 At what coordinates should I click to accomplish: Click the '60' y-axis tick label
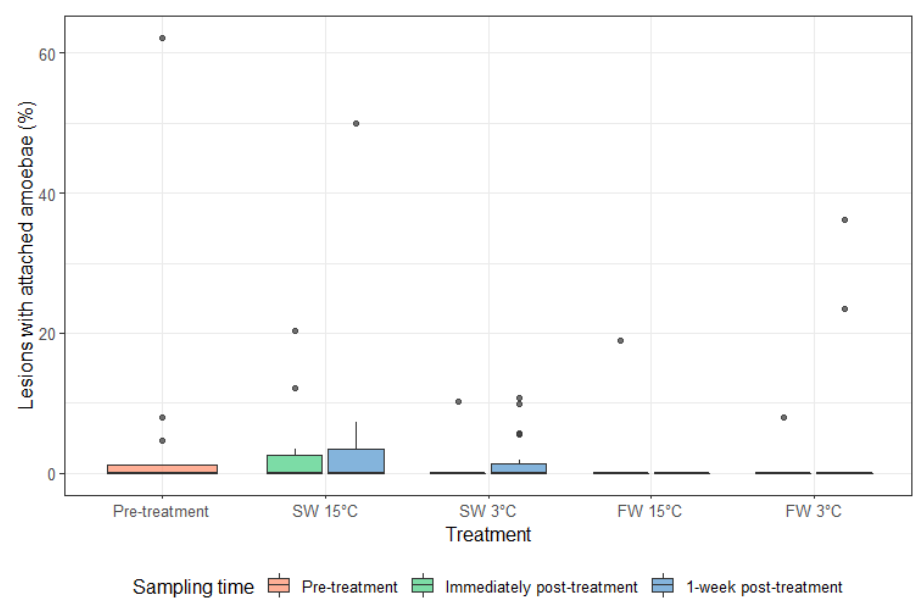(46, 53)
